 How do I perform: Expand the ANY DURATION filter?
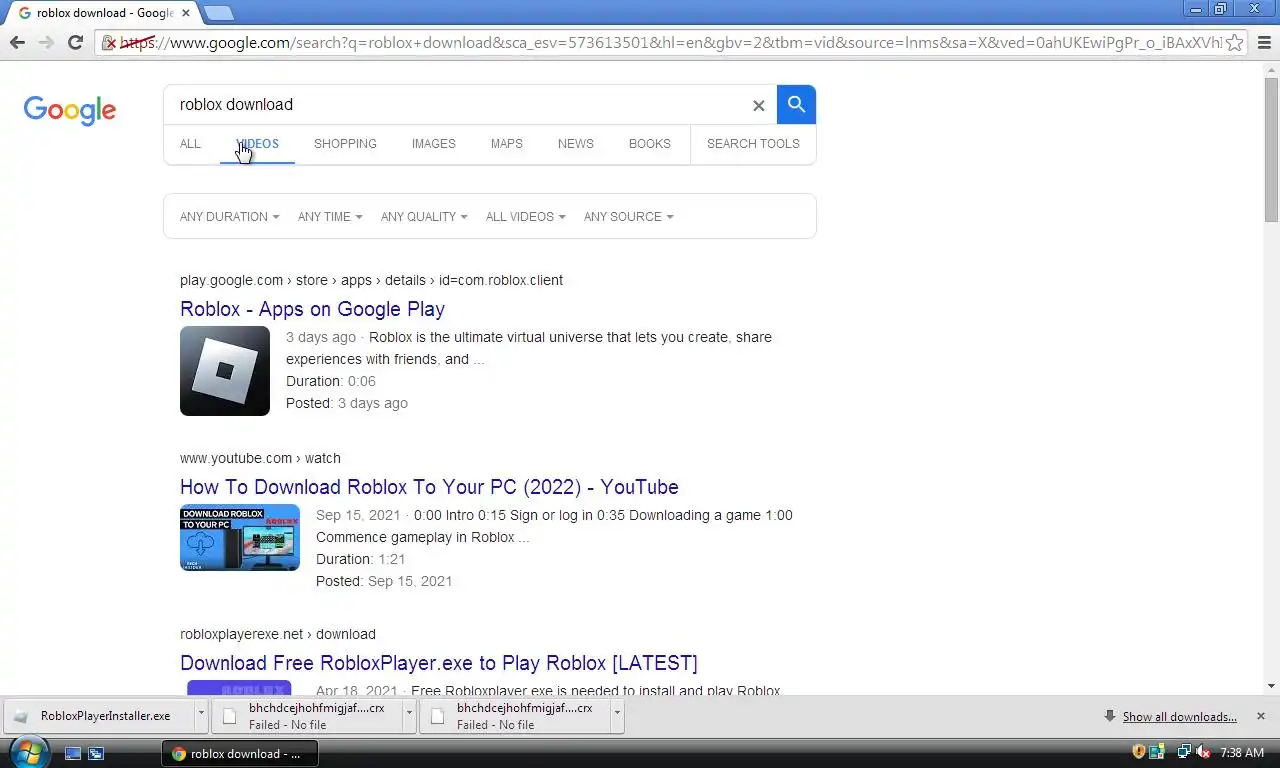[x=229, y=217]
